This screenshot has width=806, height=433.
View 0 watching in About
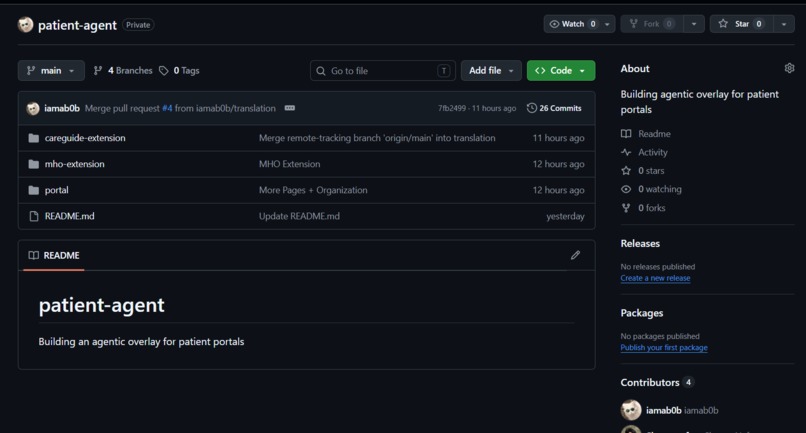tap(660, 189)
